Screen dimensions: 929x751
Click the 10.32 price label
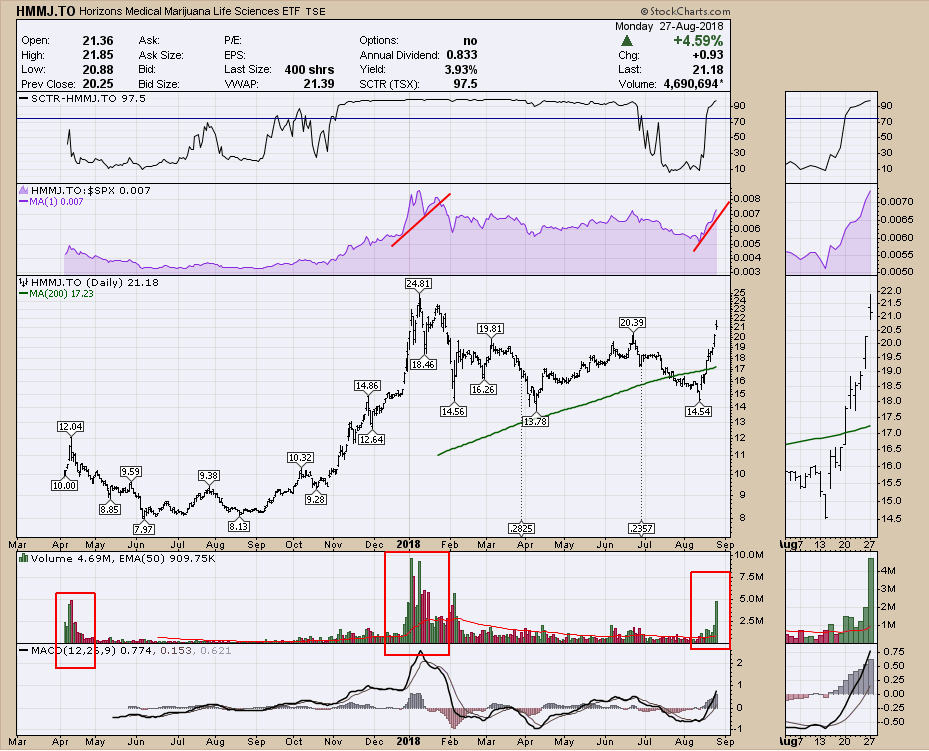pos(300,457)
